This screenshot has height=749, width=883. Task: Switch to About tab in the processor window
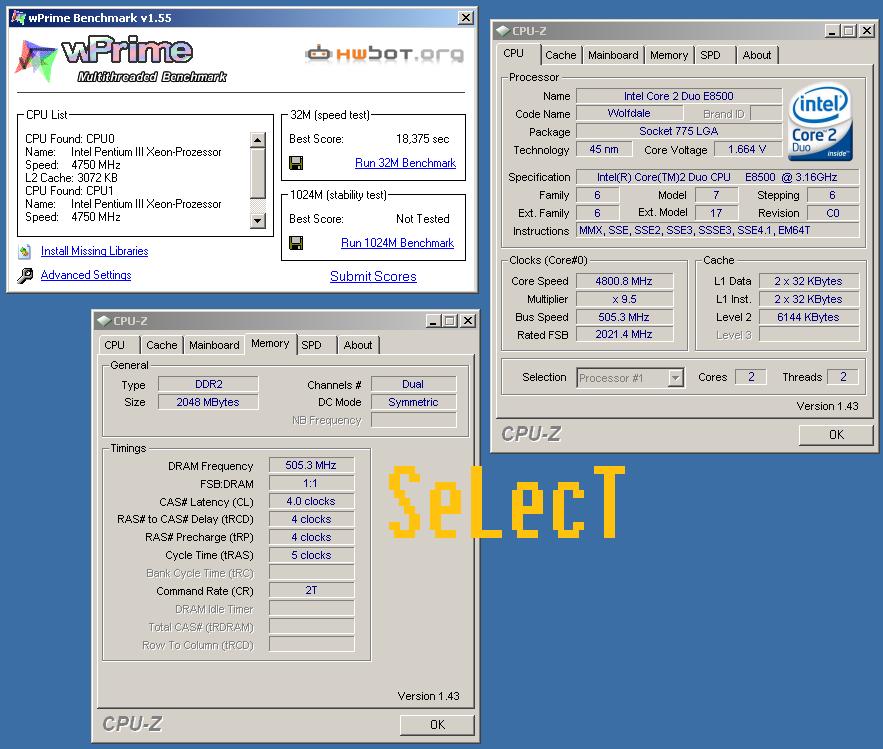pos(756,55)
